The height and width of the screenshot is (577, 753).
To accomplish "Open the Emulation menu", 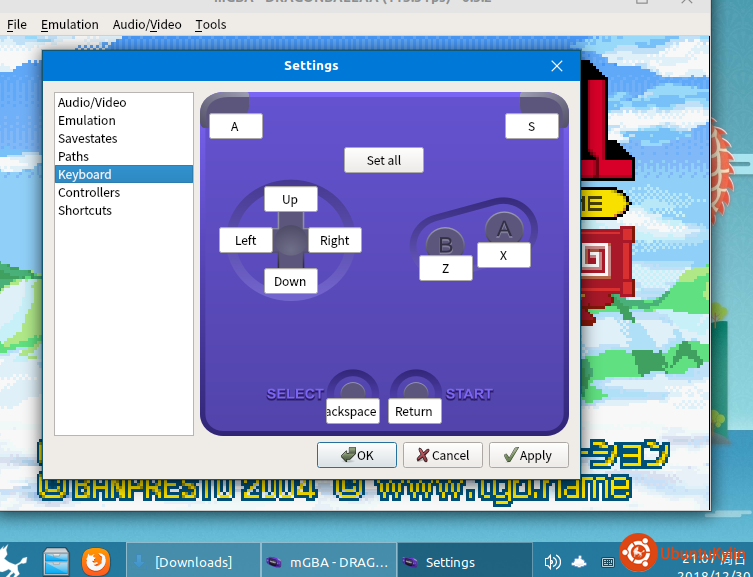I will click(x=70, y=24).
